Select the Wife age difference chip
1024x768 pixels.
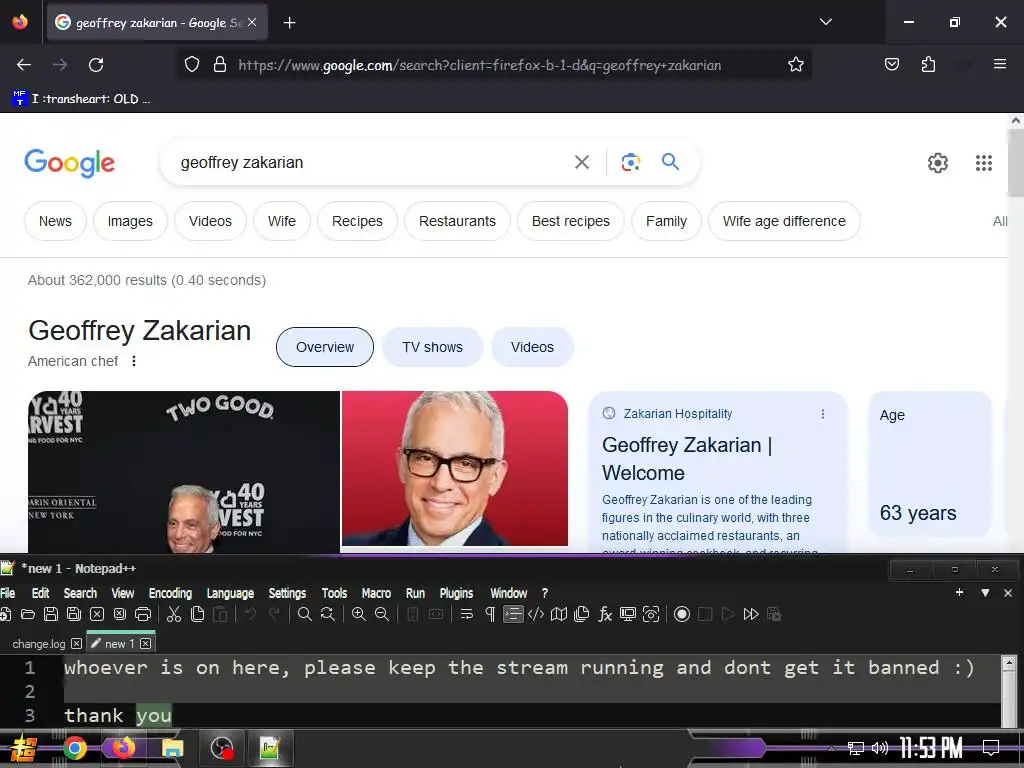coord(784,221)
